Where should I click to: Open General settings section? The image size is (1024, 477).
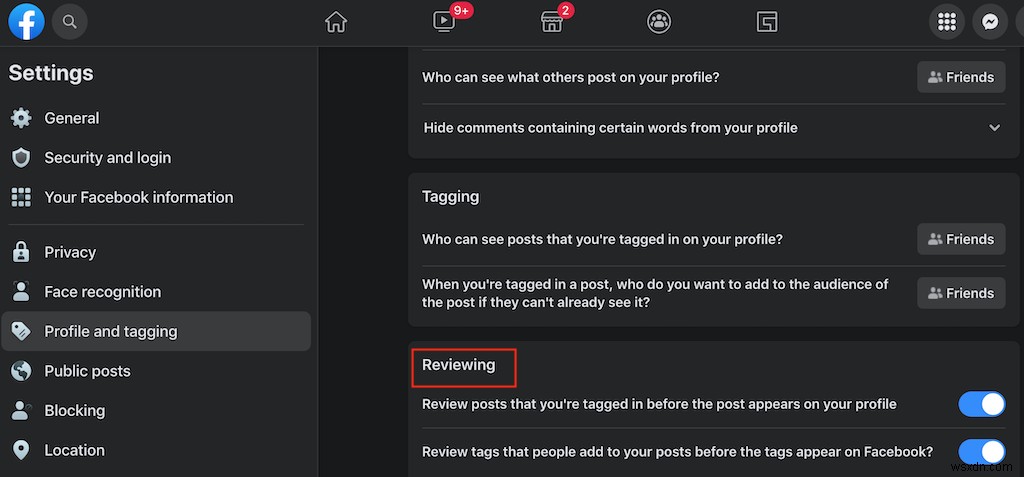tap(156, 118)
